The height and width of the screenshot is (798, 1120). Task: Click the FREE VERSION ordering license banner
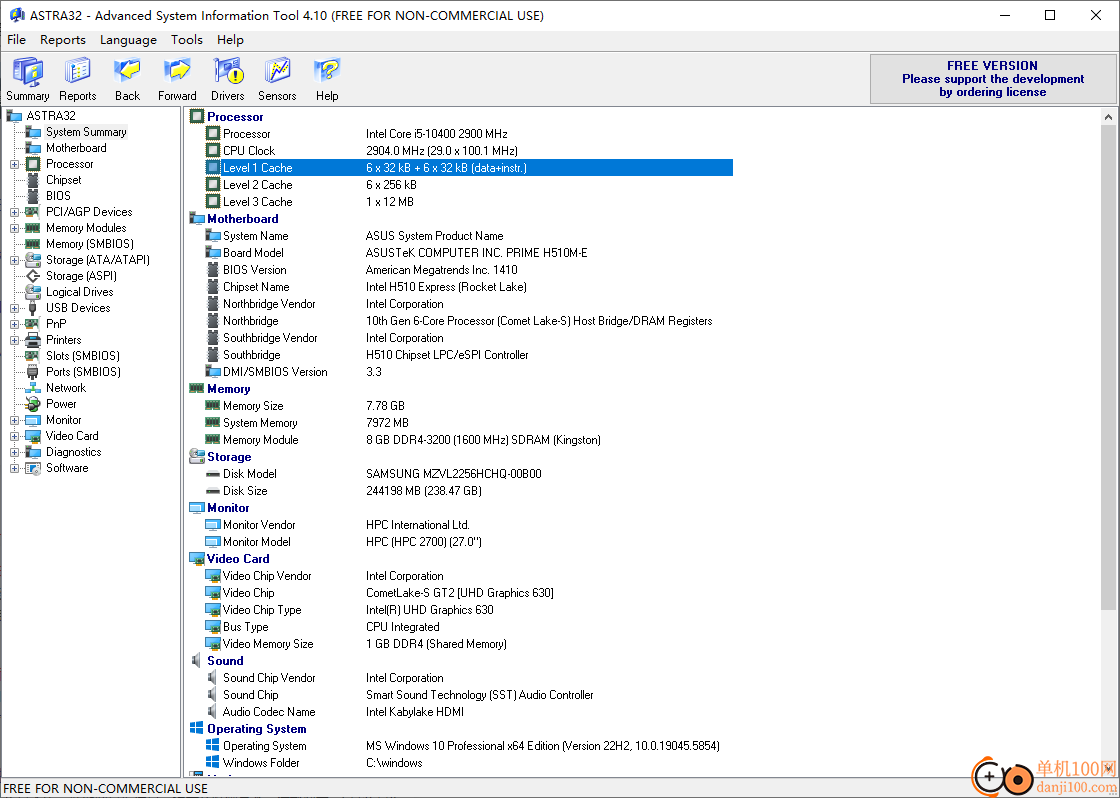992,79
